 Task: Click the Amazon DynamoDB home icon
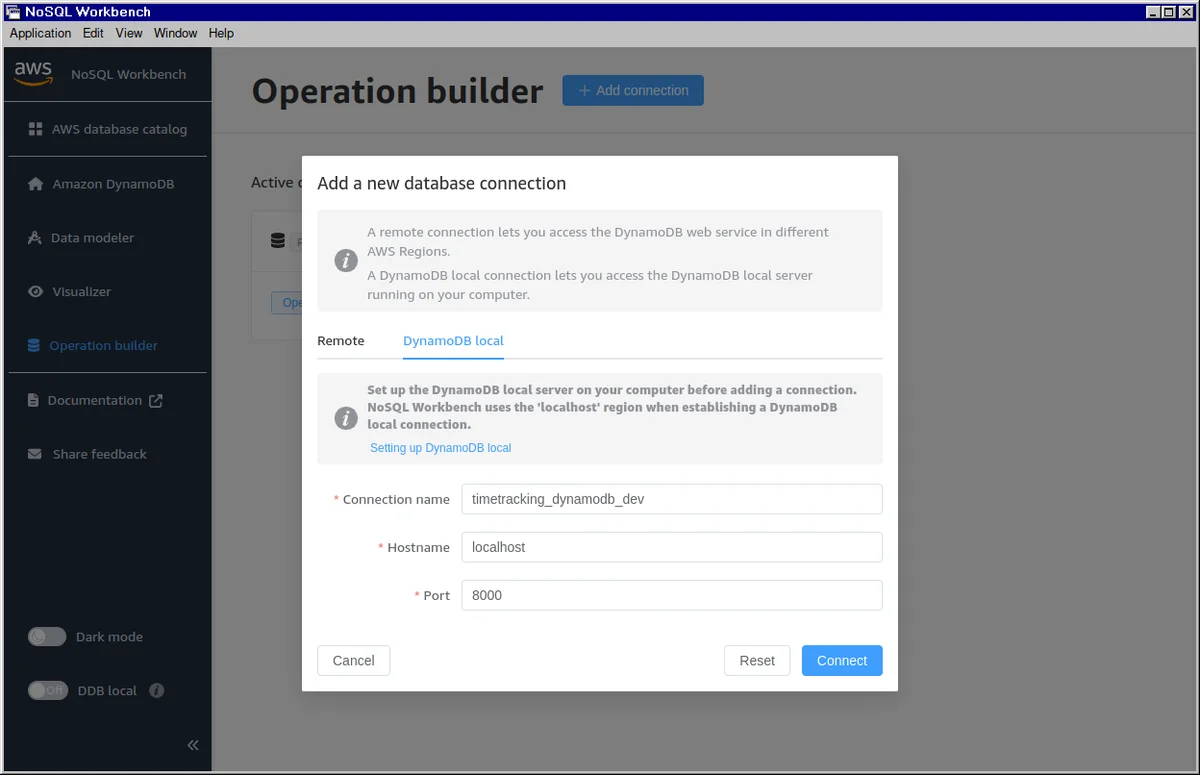(36, 184)
